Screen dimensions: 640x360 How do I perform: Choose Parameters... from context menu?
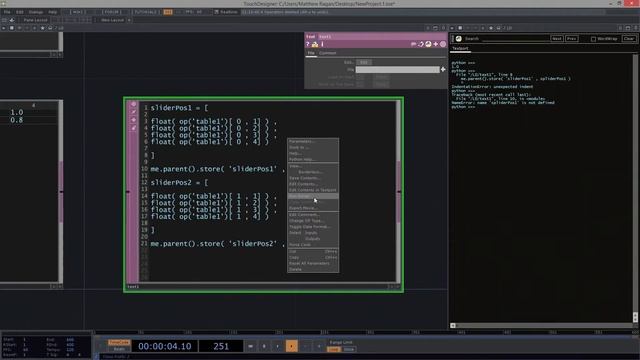[313, 141]
